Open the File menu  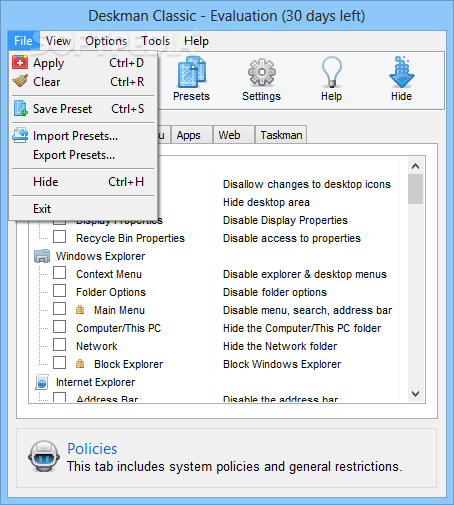24,41
